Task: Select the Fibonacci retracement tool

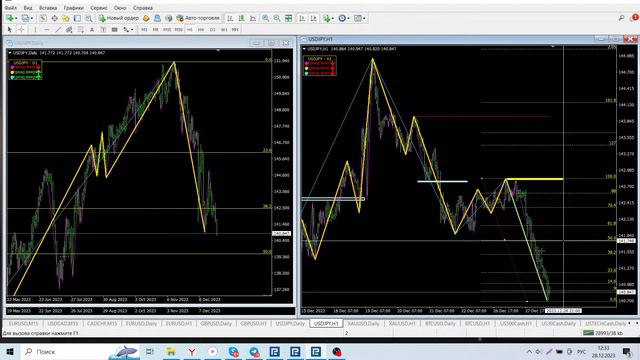Action: [x=81, y=29]
